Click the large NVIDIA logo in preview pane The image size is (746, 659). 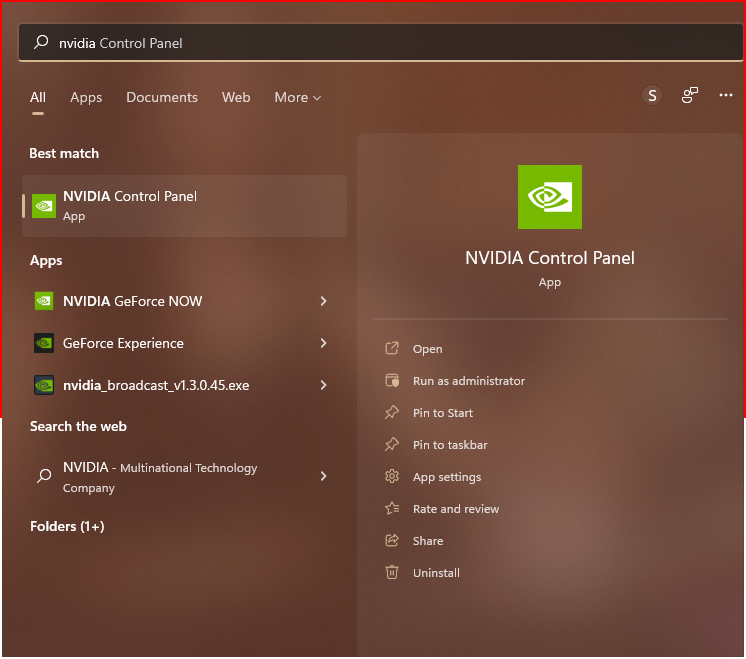550,197
